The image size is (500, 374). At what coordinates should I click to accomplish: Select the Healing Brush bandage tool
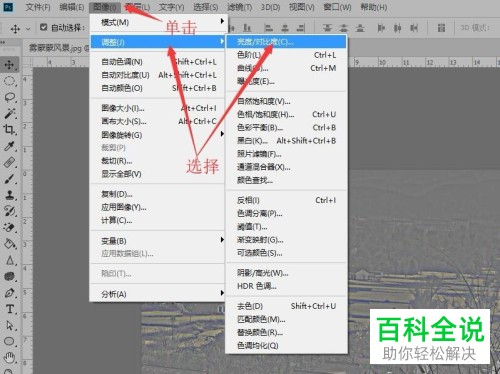[10, 162]
